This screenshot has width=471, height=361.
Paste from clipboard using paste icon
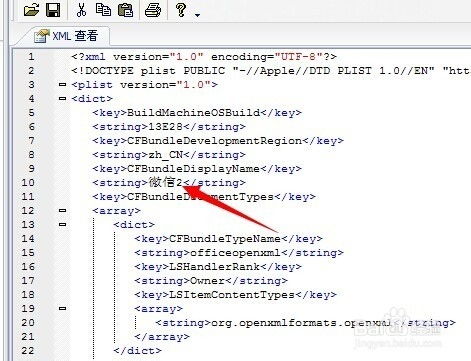point(125,10)
